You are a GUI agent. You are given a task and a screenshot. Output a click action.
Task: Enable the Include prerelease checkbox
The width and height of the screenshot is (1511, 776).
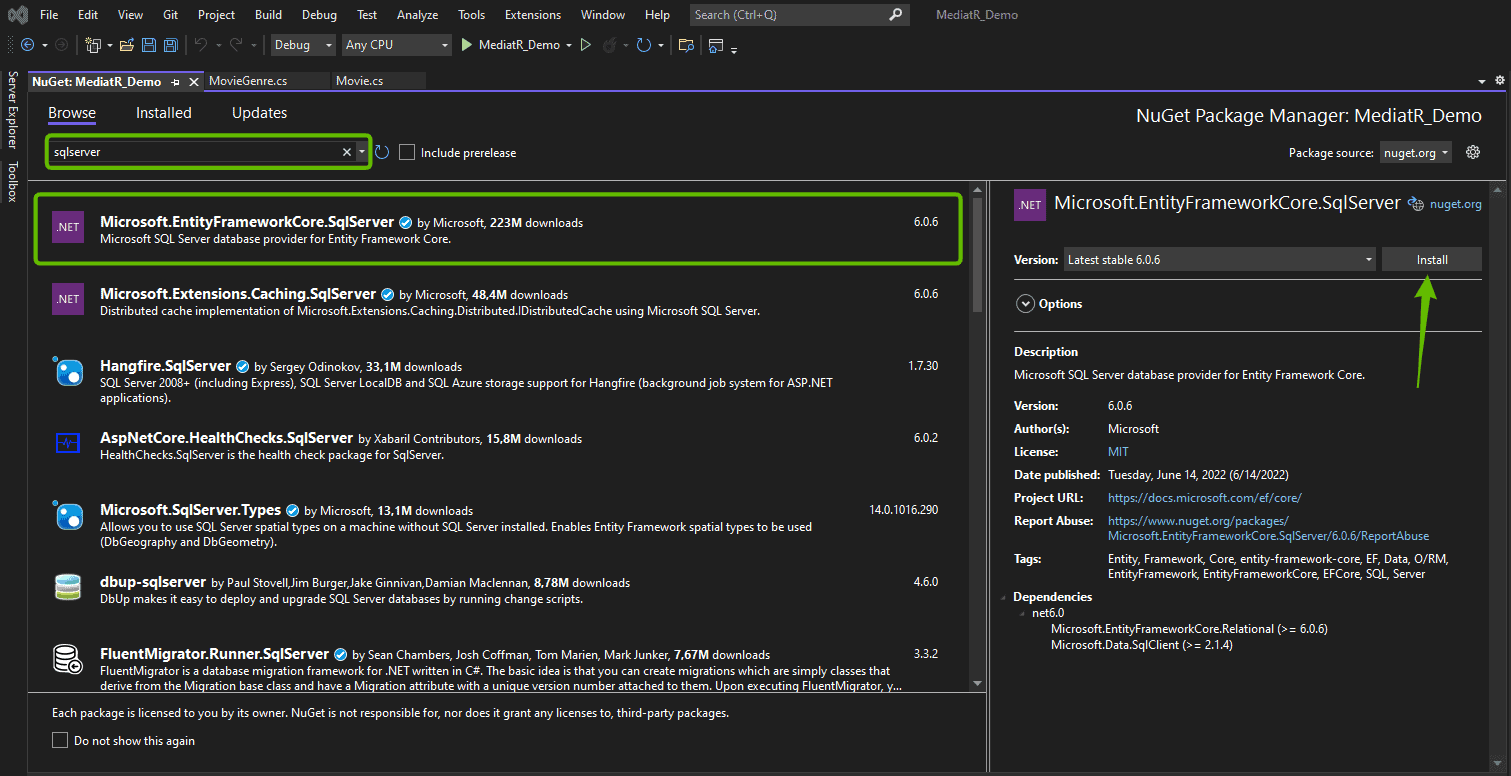click(x=407, y=152)
